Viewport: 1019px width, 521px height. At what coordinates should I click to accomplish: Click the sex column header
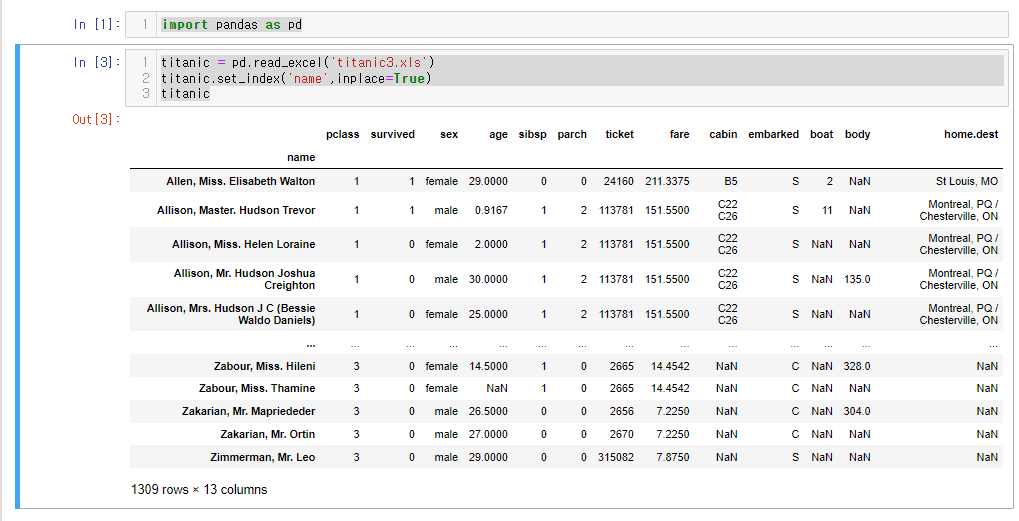pyautogui.click(x=449, y=134)
